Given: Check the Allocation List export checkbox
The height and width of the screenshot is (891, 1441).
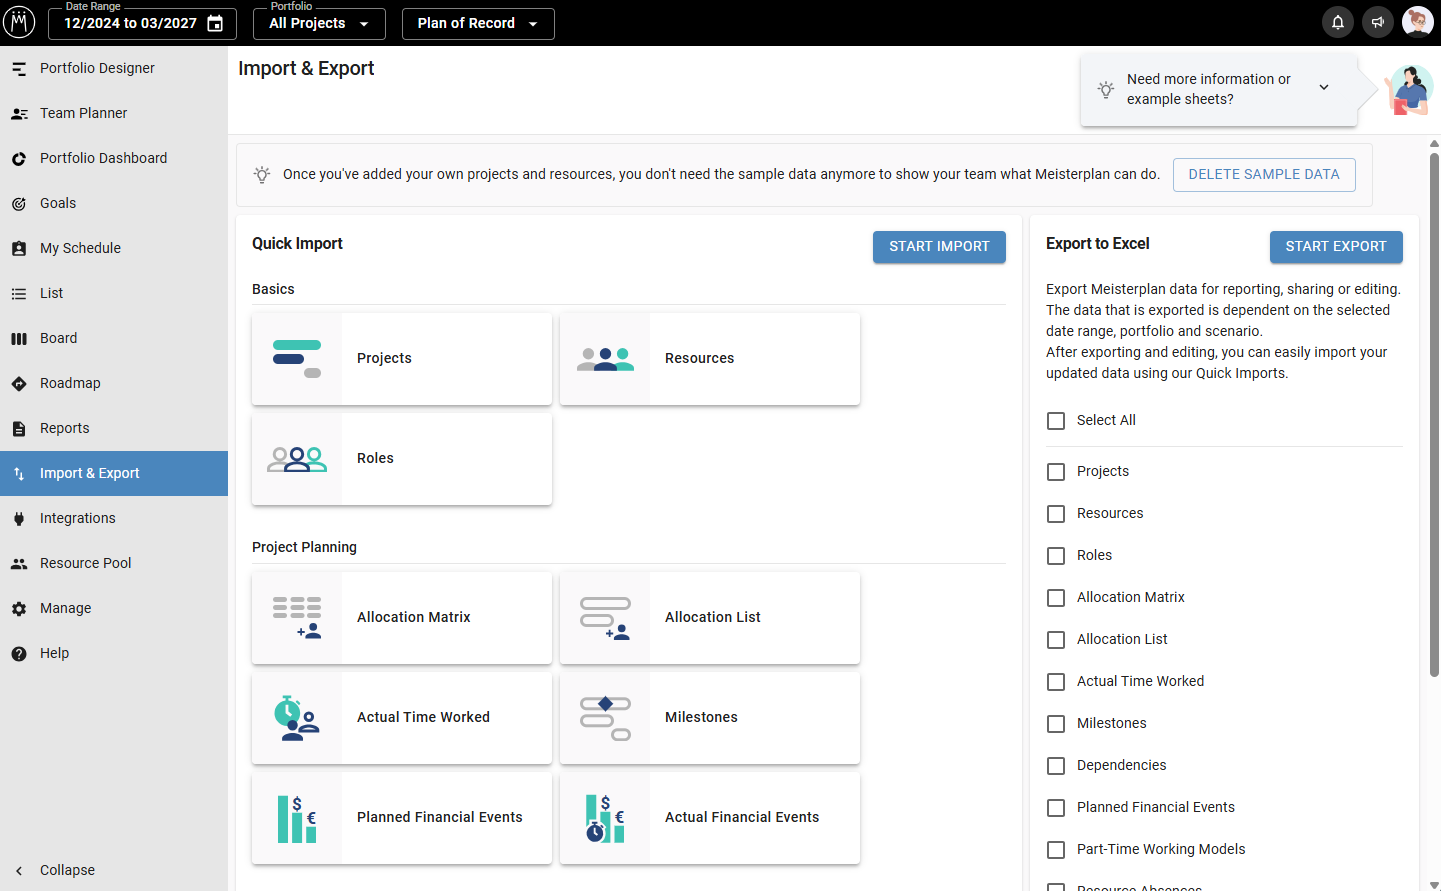Looking at the screenshot, I should pyautogui.click(x=1056, y=640).
